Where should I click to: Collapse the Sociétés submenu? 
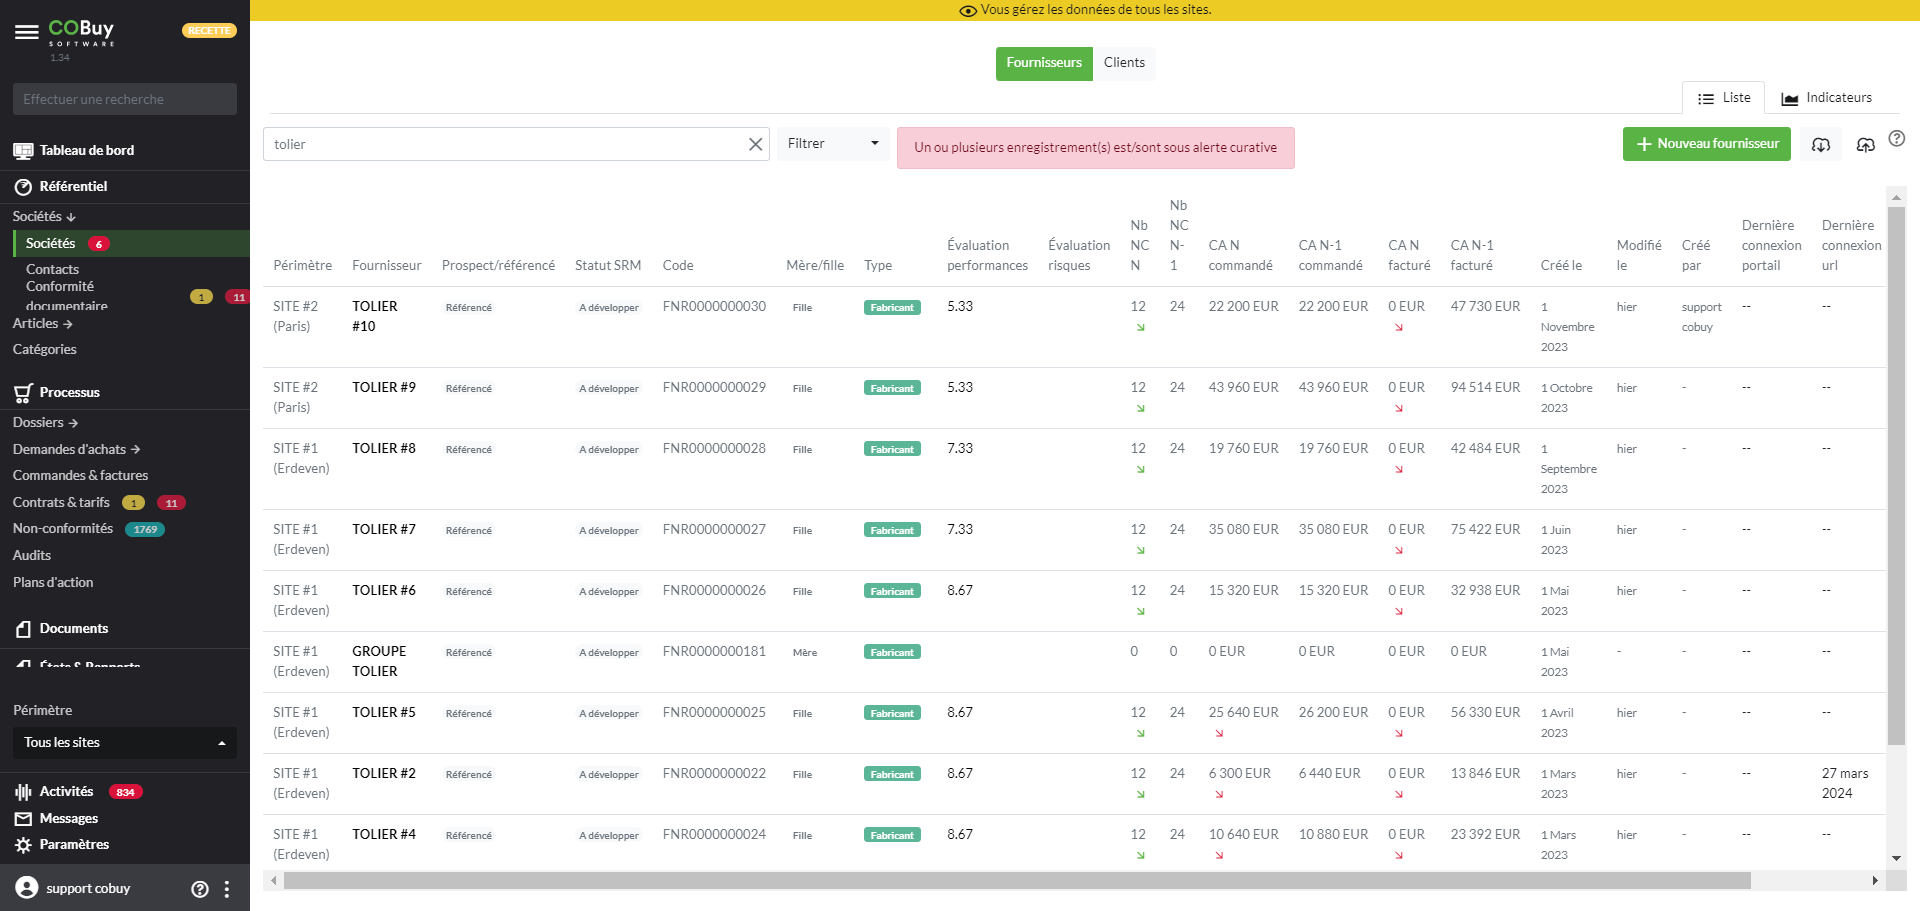coord(44,217)
